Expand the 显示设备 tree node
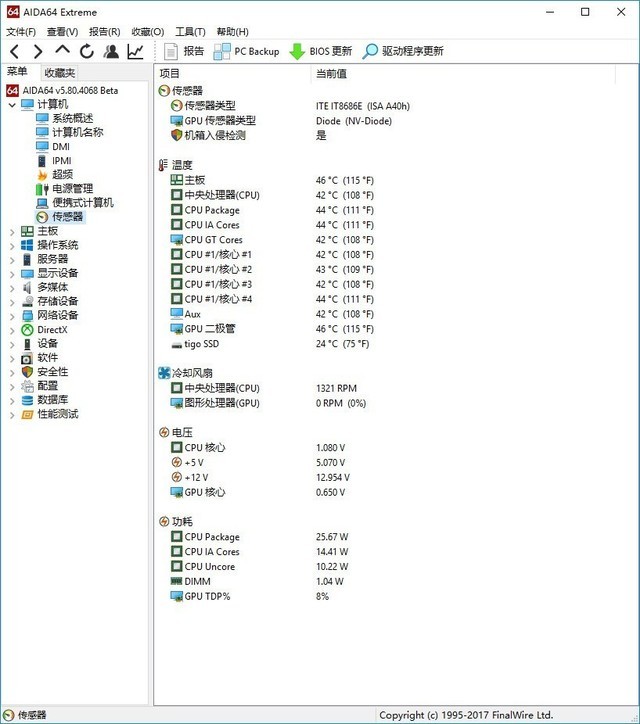Image resolution: width=640 pixels, height=724 pixels. pyautogui.click(x=12, y=274)
